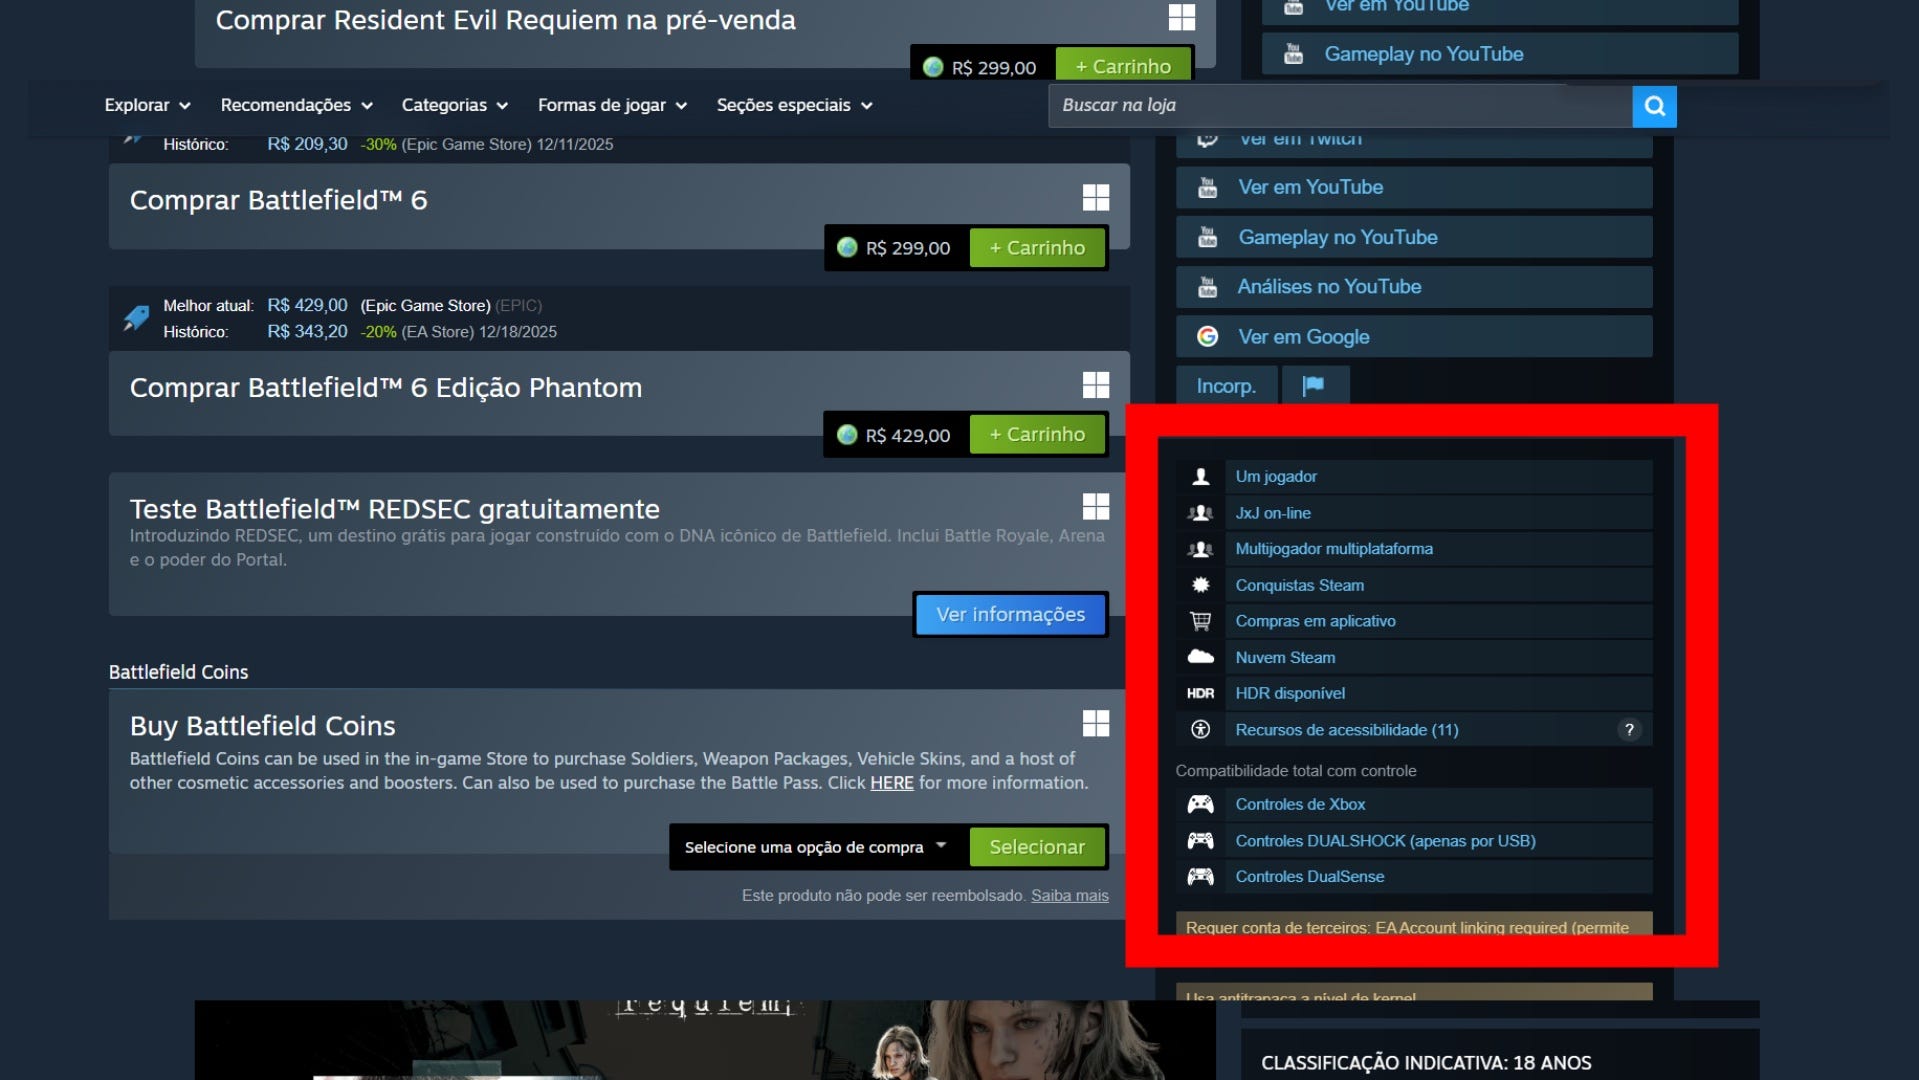Open Ver em Google link
1919x1080 pixels.
(x=1414, y=337)
